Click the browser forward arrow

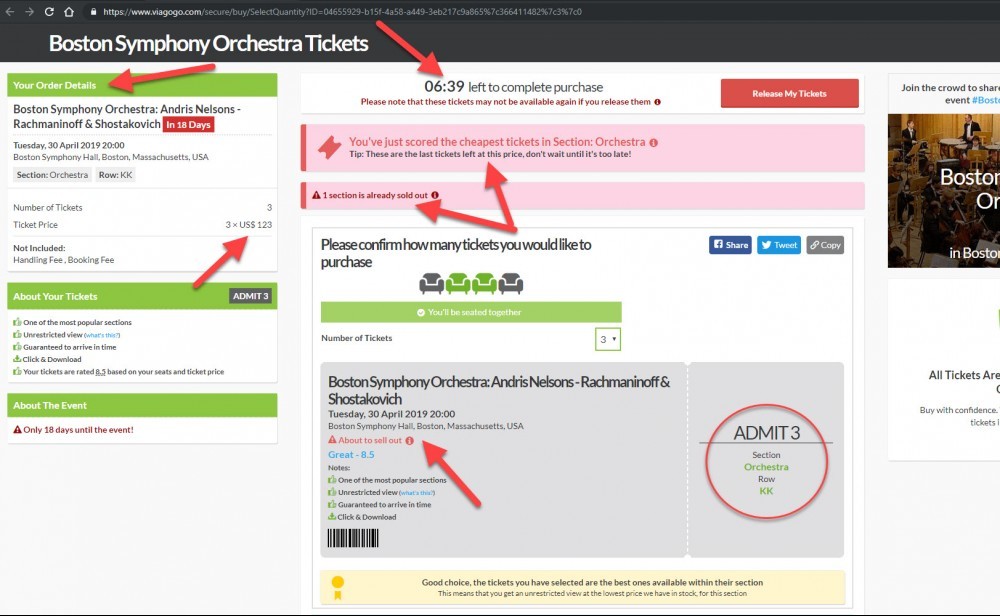click(x=29, y=11)
